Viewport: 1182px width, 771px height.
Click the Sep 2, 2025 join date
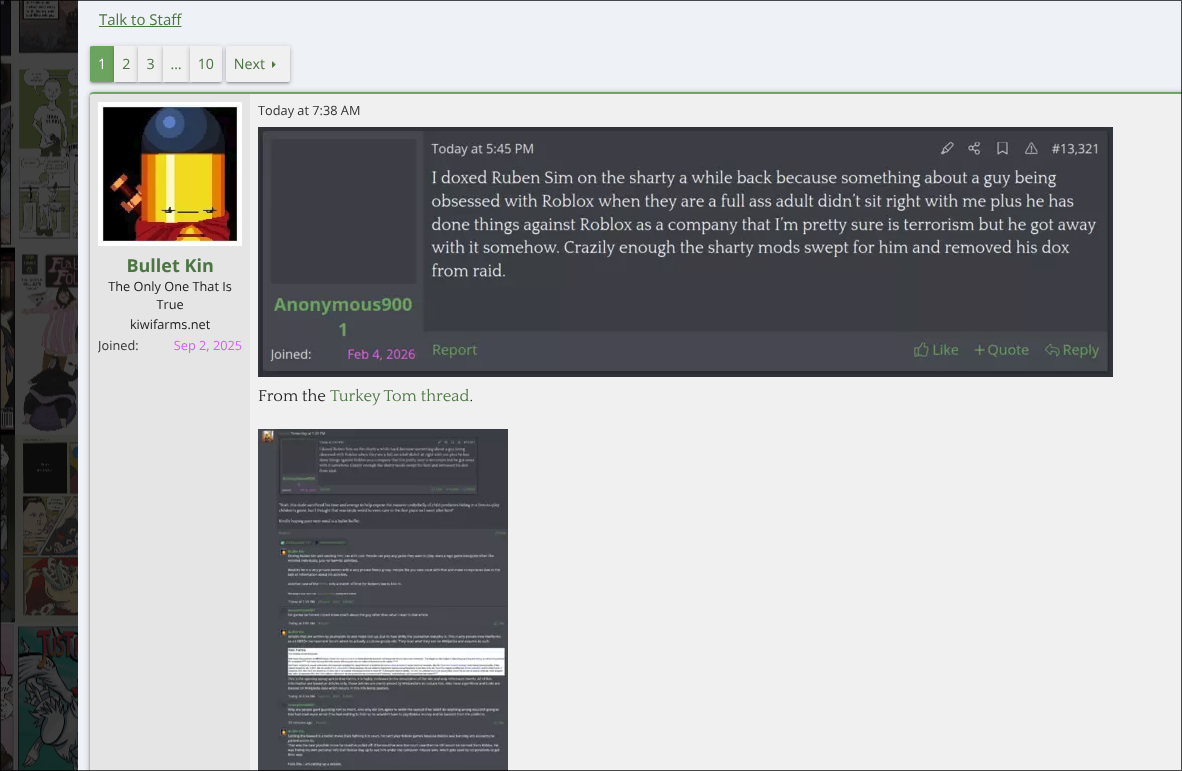(x=207, y=346)
